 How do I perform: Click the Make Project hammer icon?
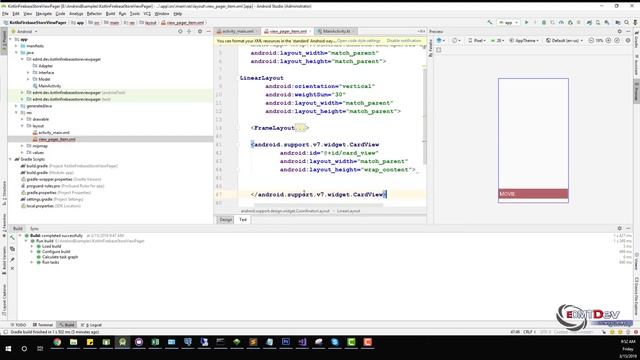click(x=490, y=22)
